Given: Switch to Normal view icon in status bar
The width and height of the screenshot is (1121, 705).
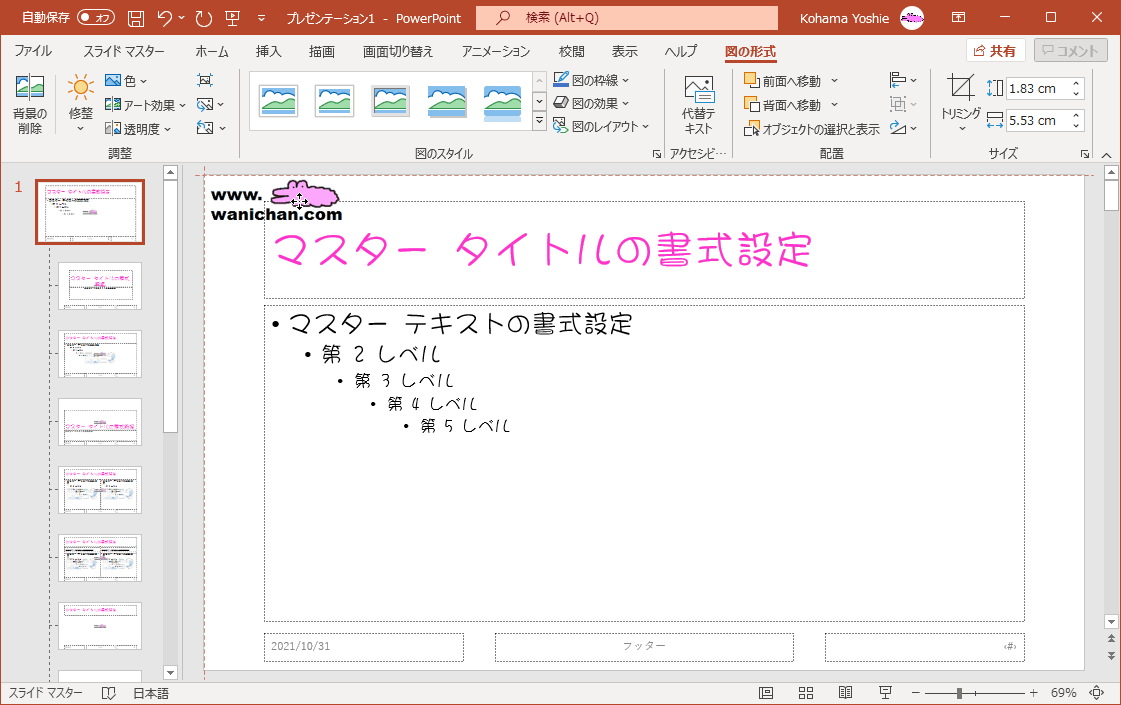Looking at the screenshot, I should (x=766, y=693).
